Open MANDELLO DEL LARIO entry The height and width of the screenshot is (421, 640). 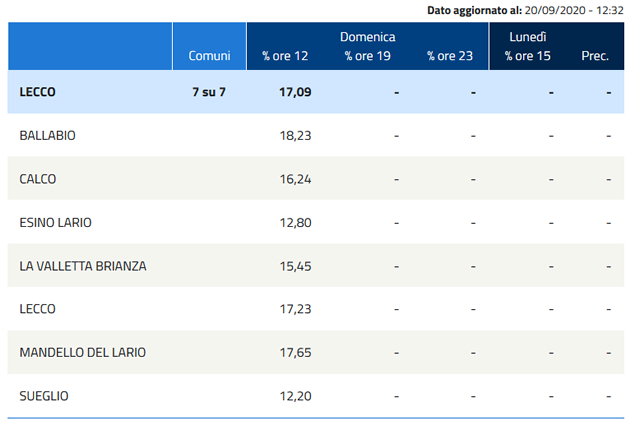(83, 352)
